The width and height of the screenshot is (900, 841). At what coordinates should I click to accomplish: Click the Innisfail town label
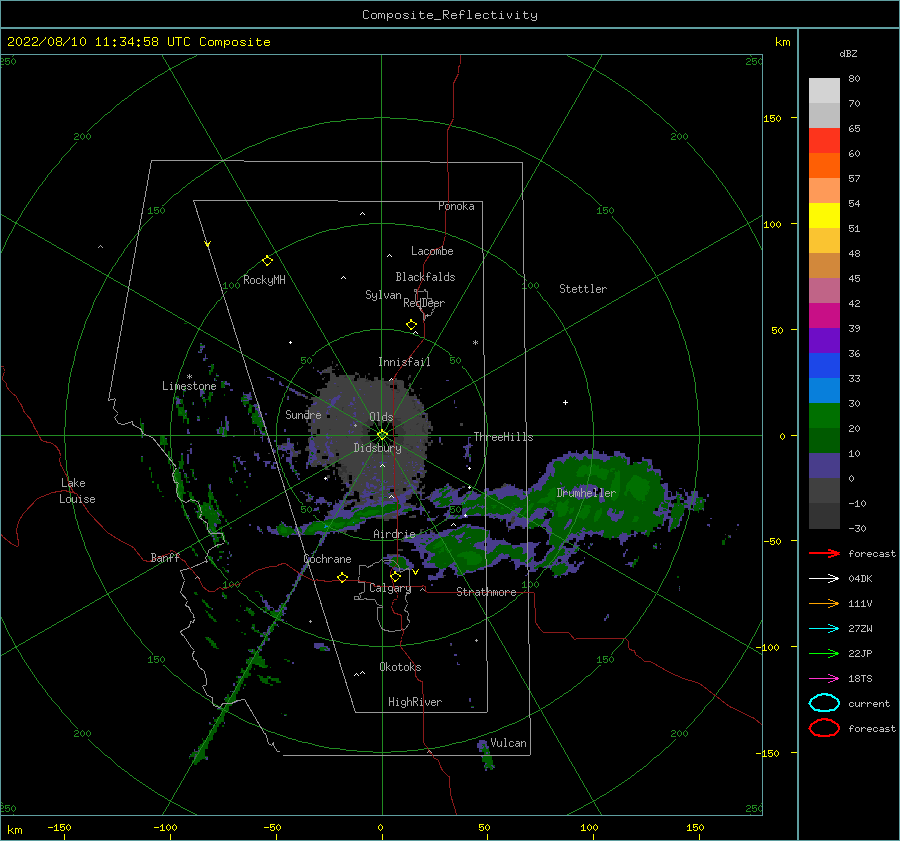[404, 362]
